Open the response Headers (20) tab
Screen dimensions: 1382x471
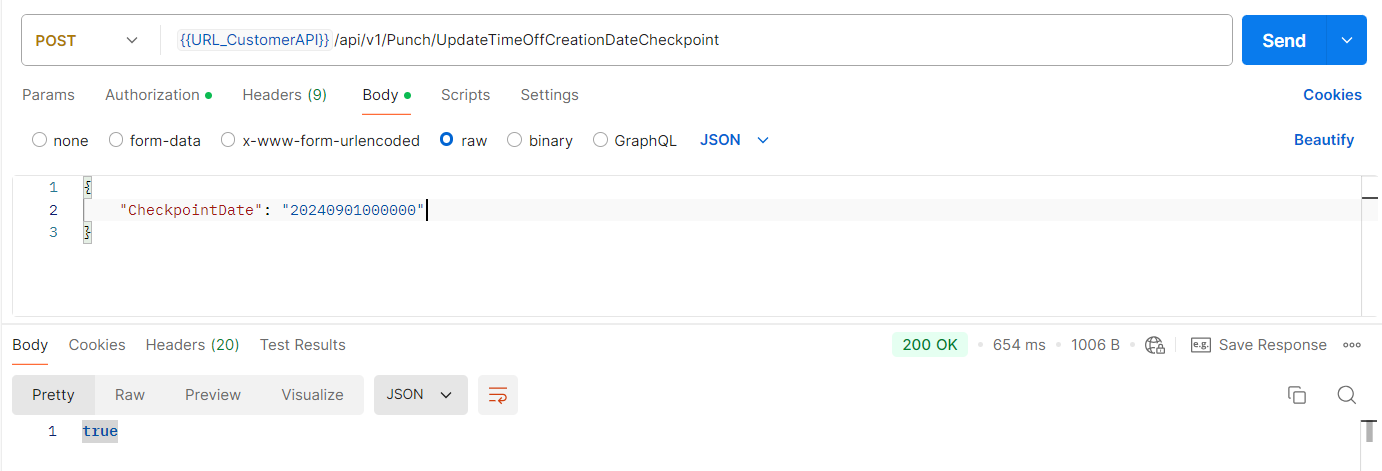(192, 345)
